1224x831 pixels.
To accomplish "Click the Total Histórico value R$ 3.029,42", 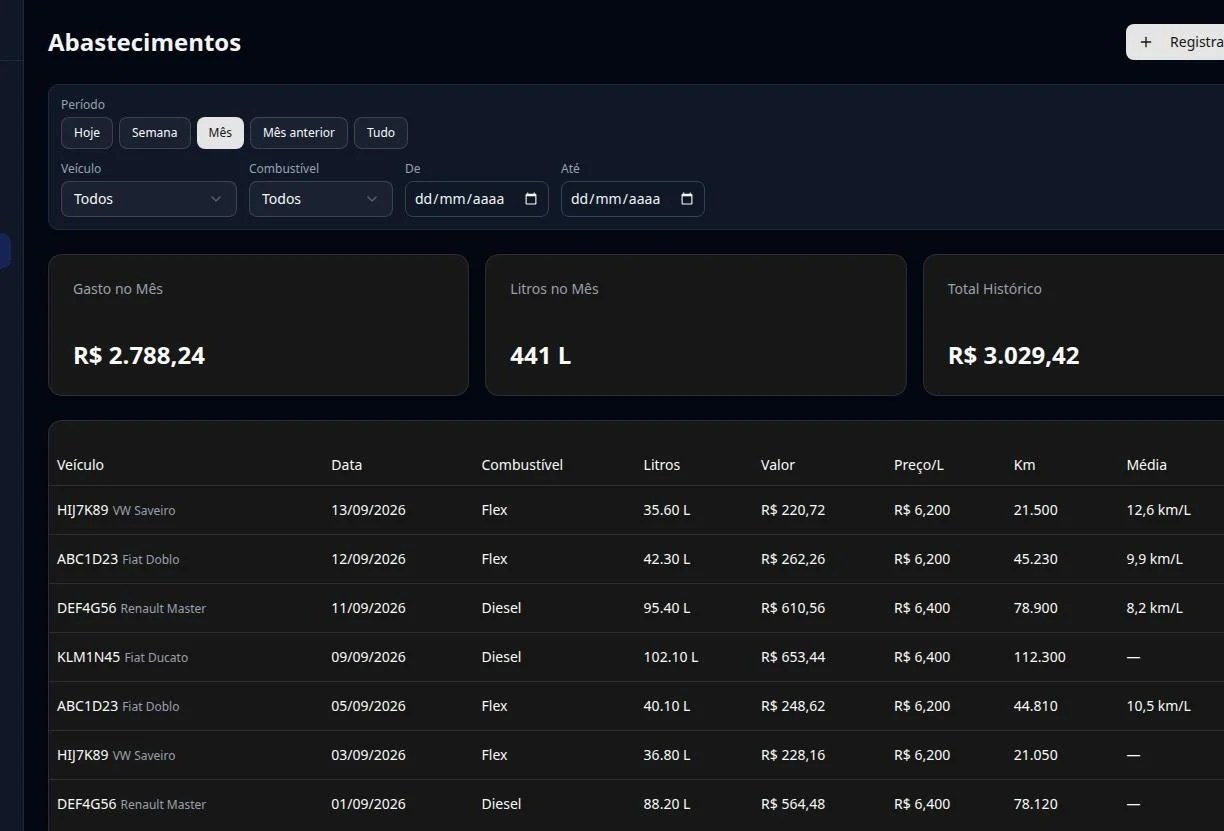I will [x=1014, y=356].
